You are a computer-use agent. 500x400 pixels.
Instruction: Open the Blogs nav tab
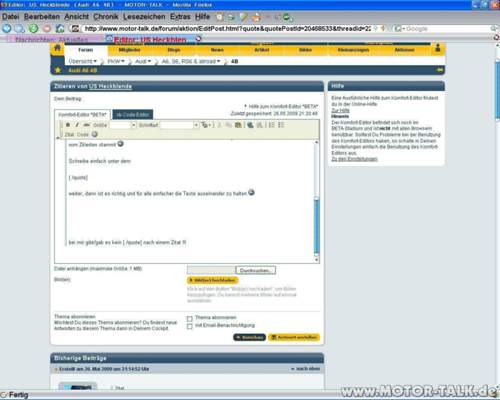click(x=174, y=50)
